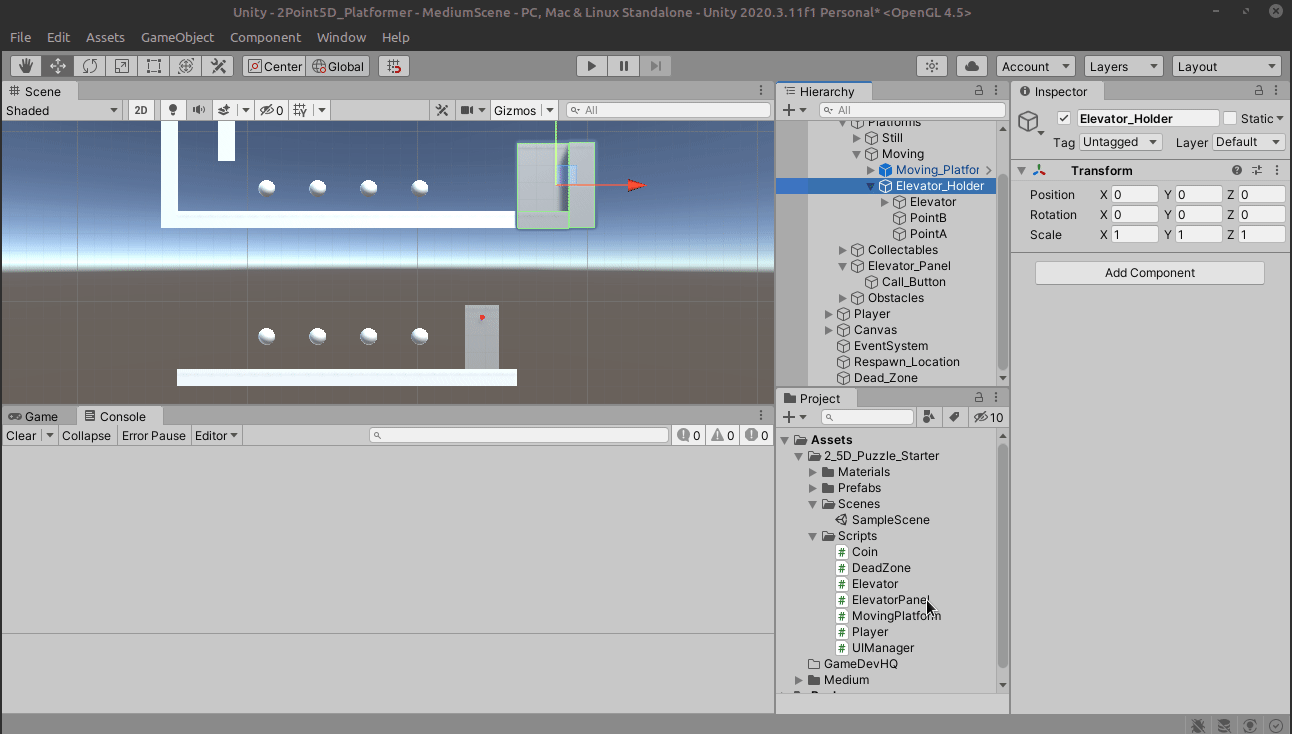1292x734 pixels.
Task: Toggle 2D scene view mode
Action: [141, 110]
